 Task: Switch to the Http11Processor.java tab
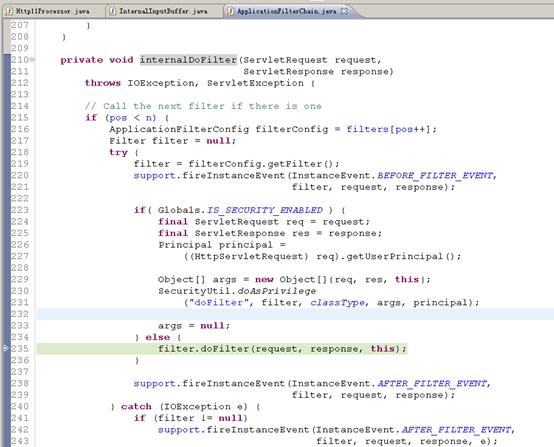[x=52, y=11]
